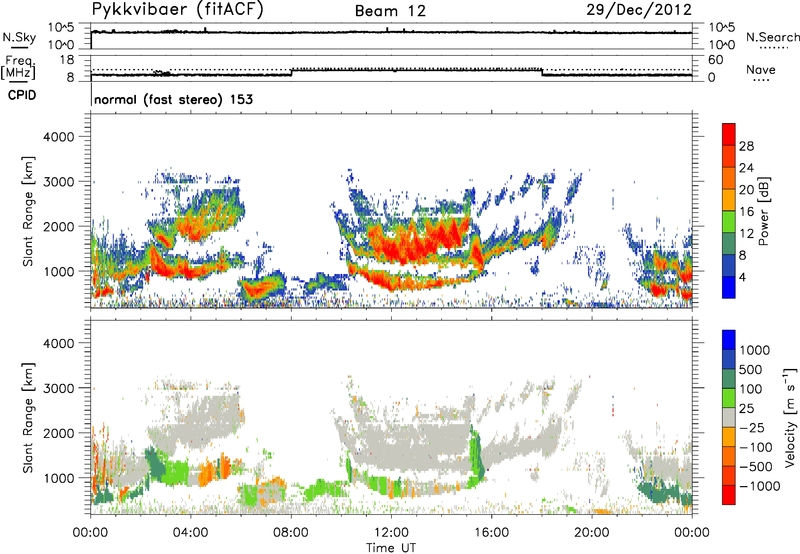This screenshot has width=800, height=554.
Task: Click the '-1000' velocity colorbar tick
Action: pyautogui.click(x=759, y=486)
